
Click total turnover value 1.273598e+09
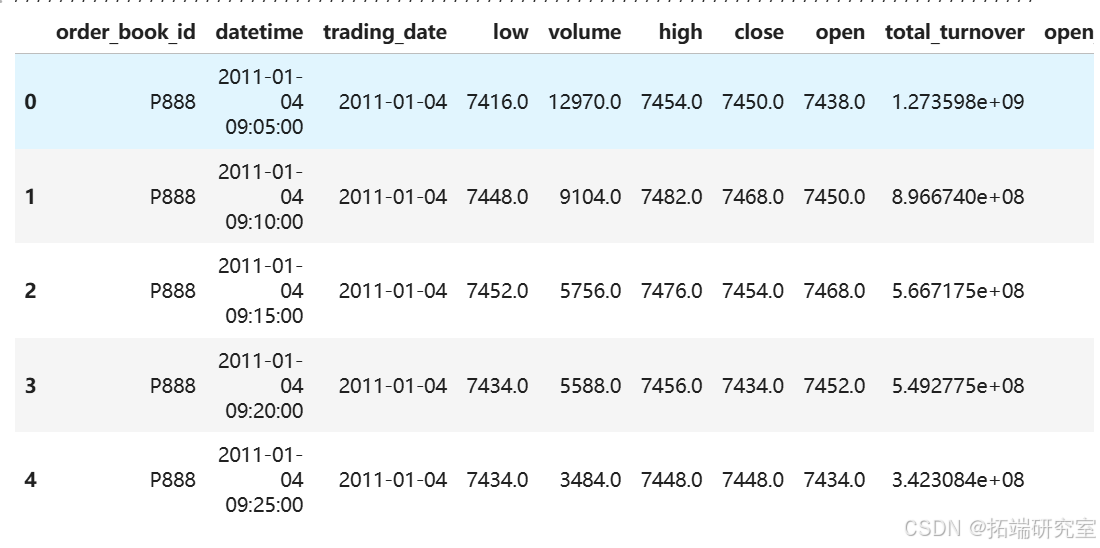[x=957, y=102]
